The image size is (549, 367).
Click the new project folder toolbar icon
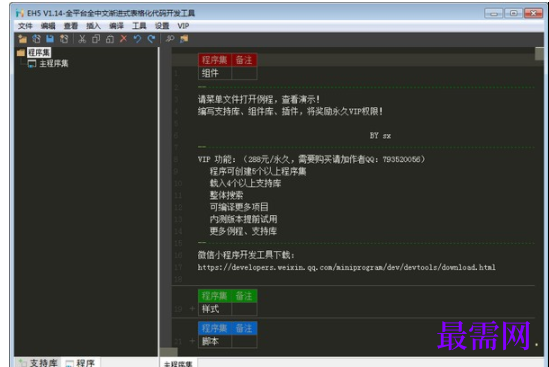pyautogui.click(x=22, y=39)
